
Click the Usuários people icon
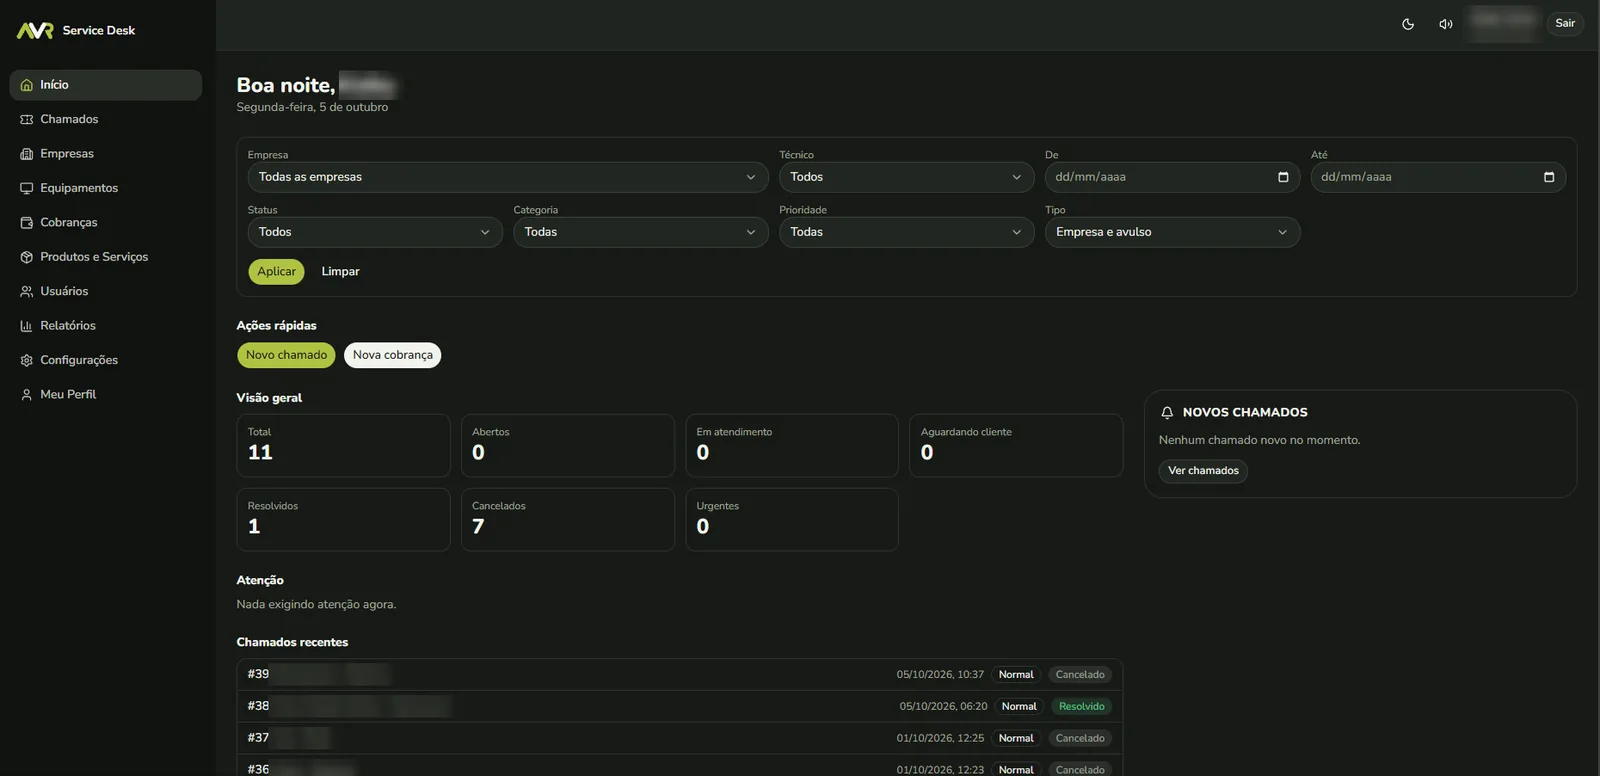(x=27, y=291)
